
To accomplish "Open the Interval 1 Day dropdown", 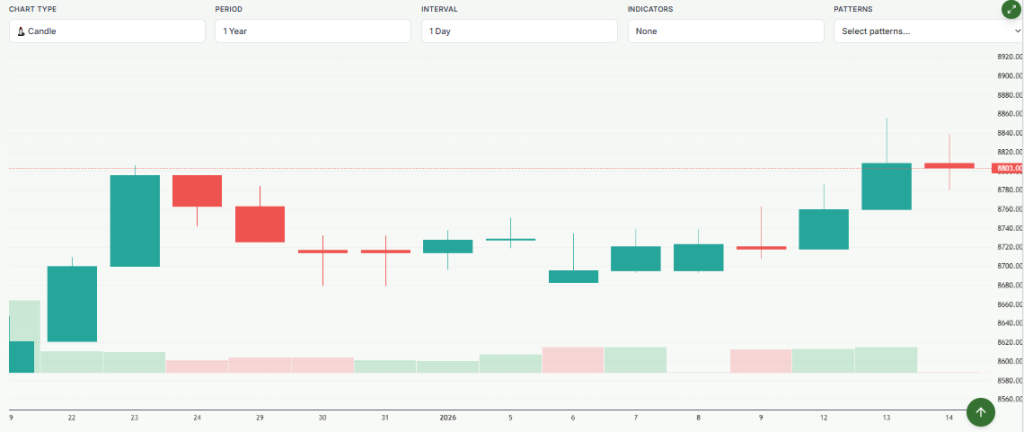I will (519, 31).
